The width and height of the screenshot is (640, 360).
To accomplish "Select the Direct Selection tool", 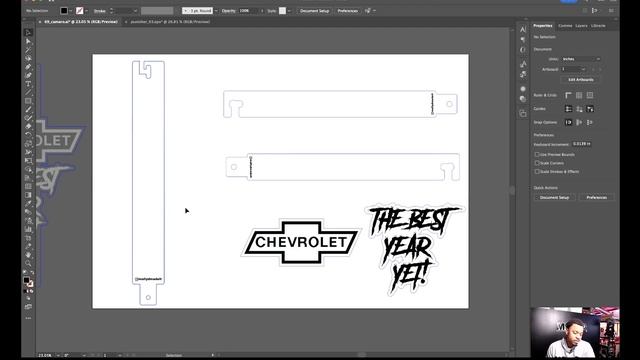I will 28,41.
